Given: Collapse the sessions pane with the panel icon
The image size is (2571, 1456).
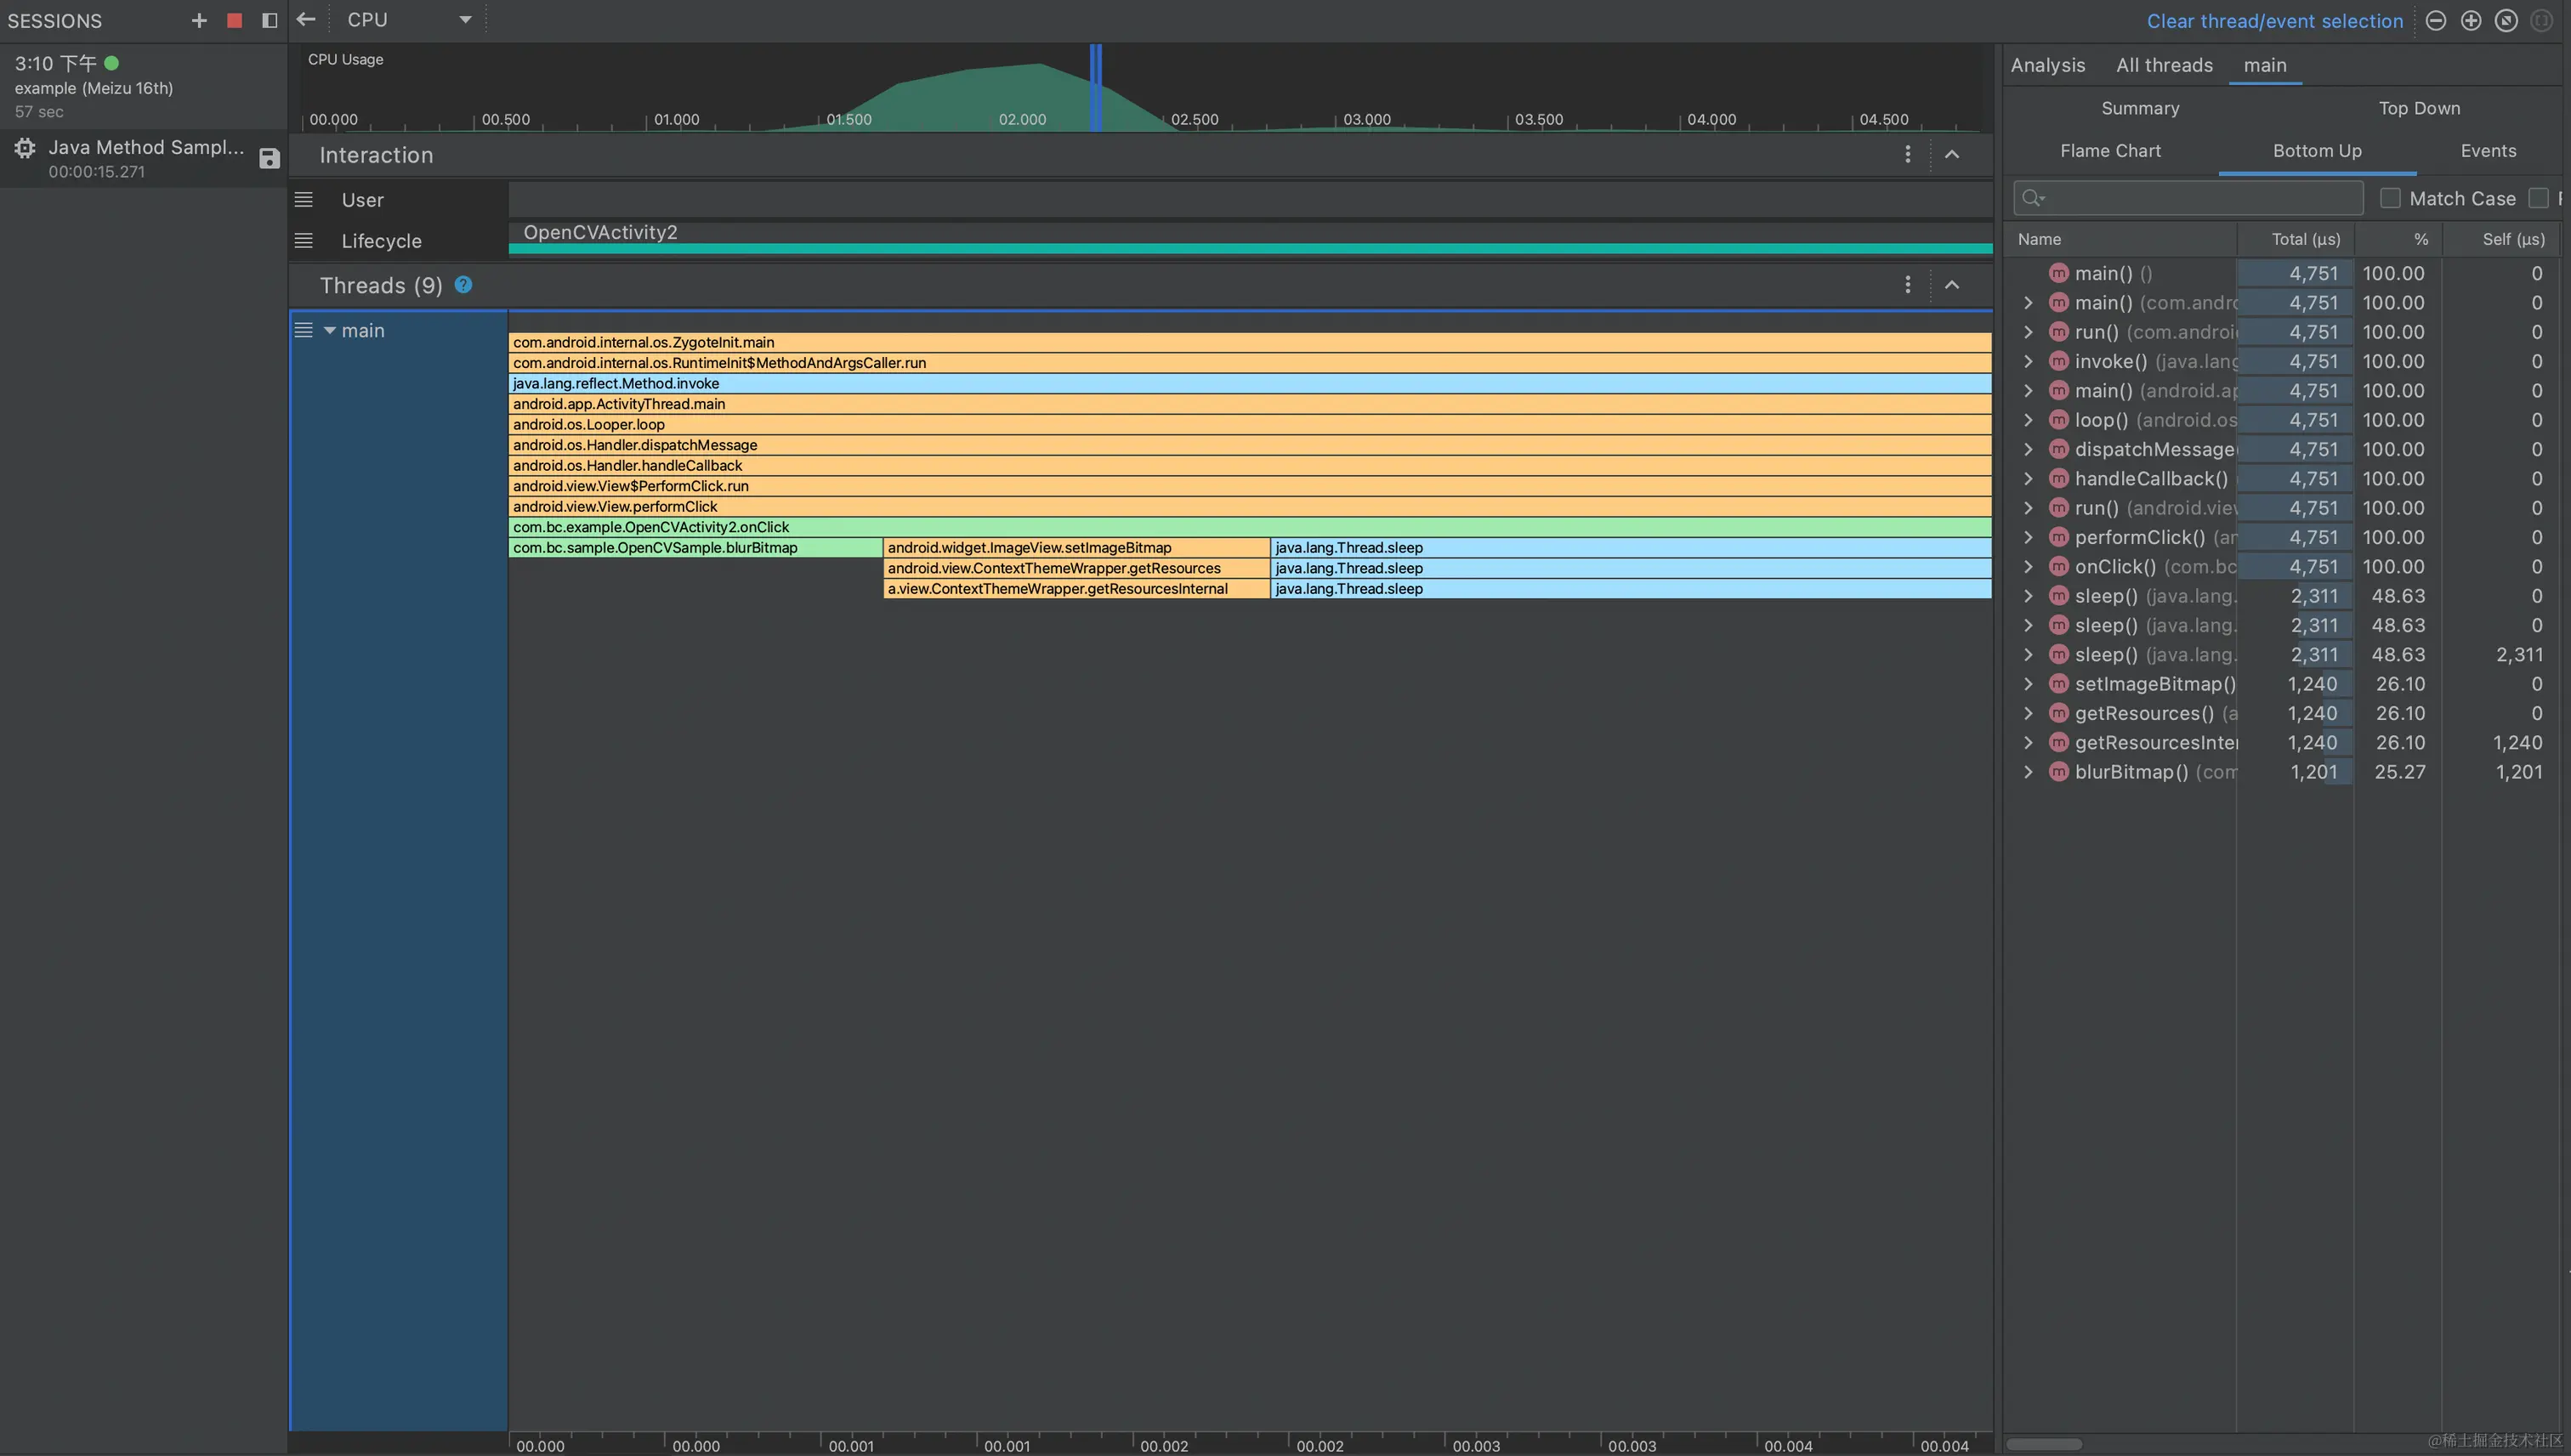Looking at the screenshot, I should [x=269, y=20].
